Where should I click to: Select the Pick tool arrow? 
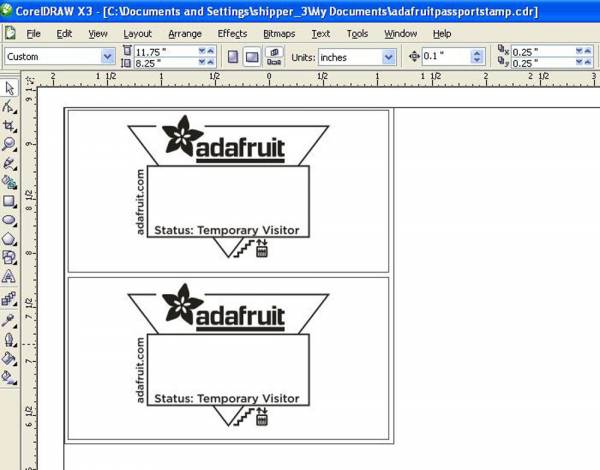pyautogui.click(x=9, y=88)
